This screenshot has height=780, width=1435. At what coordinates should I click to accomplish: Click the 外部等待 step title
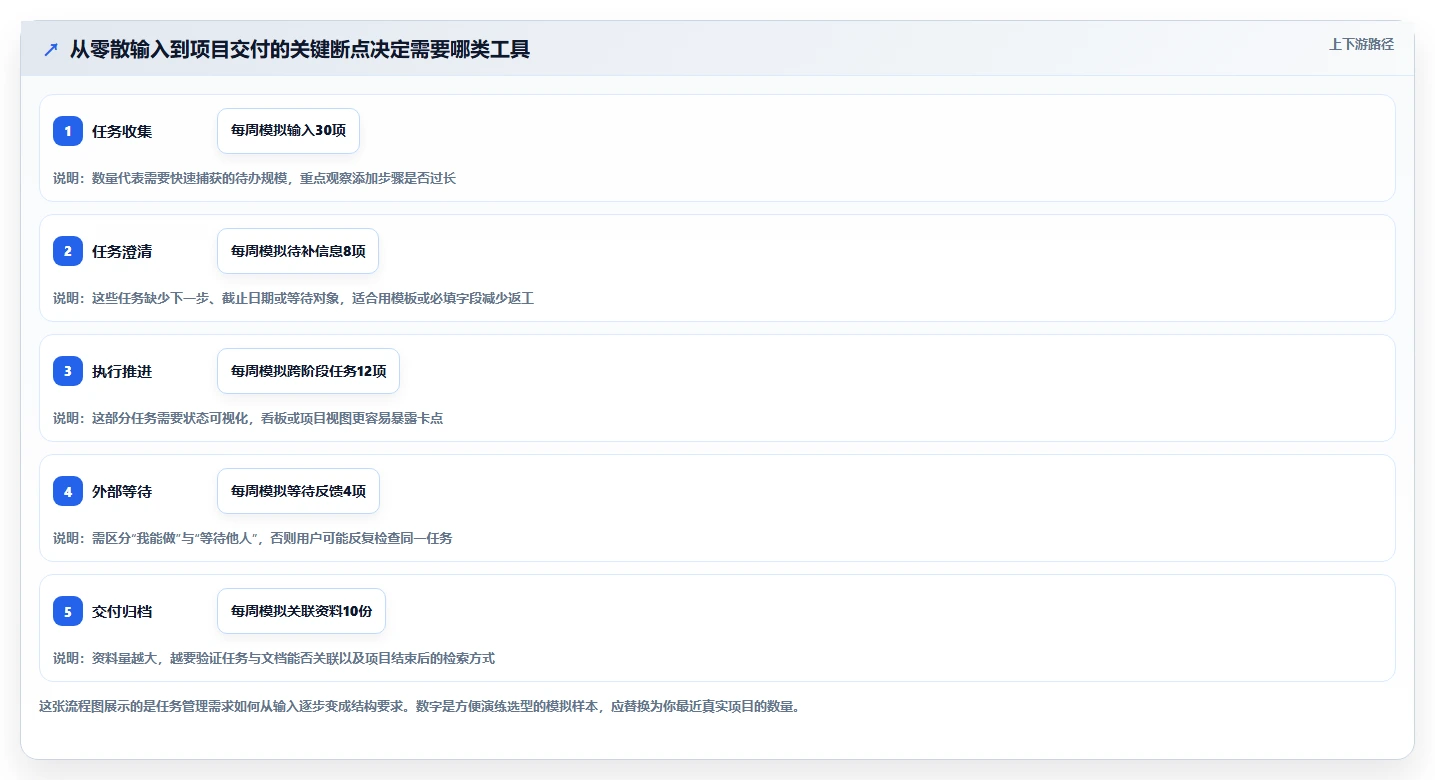[x=122, y=491]
